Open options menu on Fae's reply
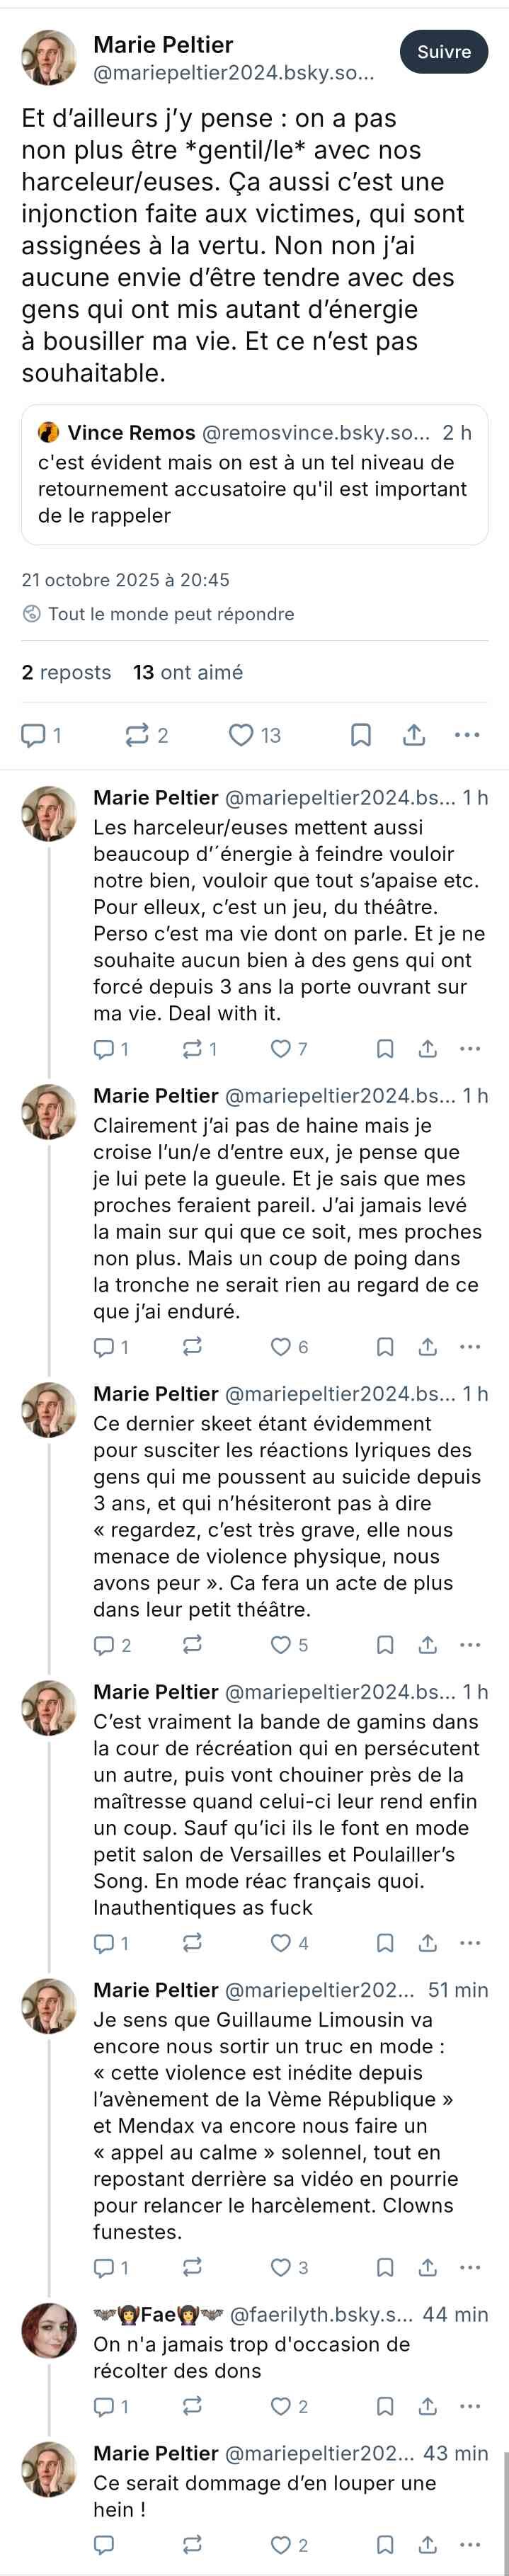Image resolution: width=509 pixels, height=2576 pixels. 470,2406
